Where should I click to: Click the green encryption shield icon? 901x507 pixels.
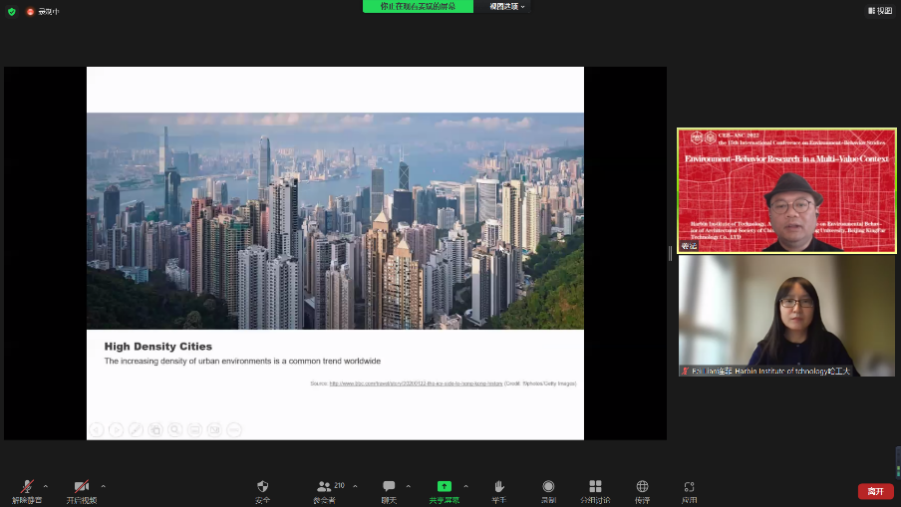pos(12,11)
